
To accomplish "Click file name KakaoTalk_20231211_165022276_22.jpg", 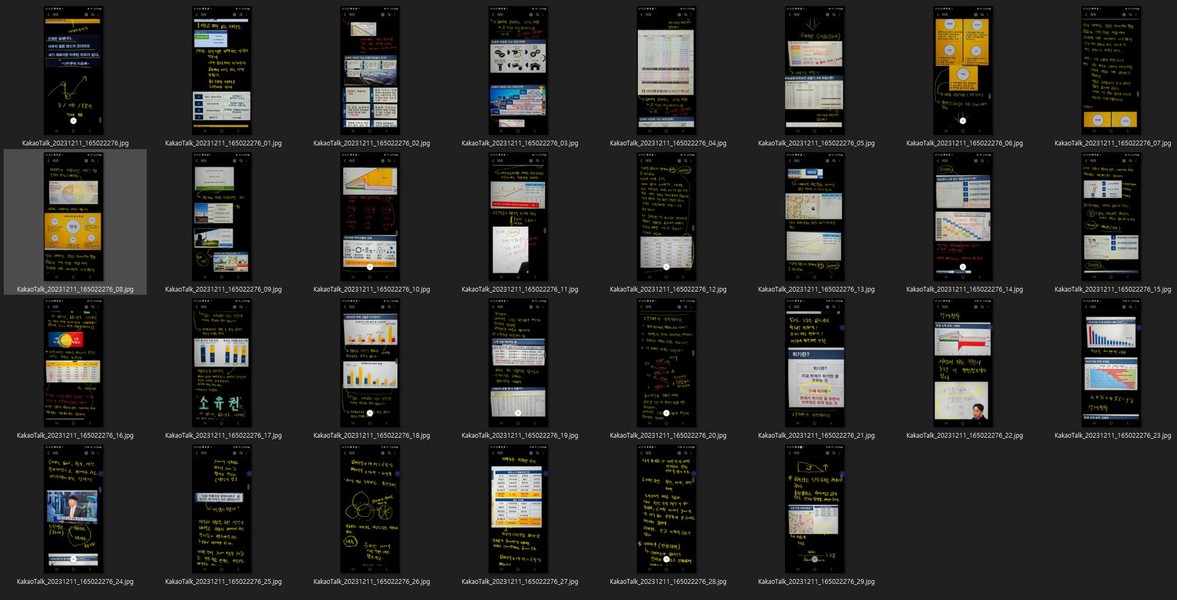I will (965, 435).
